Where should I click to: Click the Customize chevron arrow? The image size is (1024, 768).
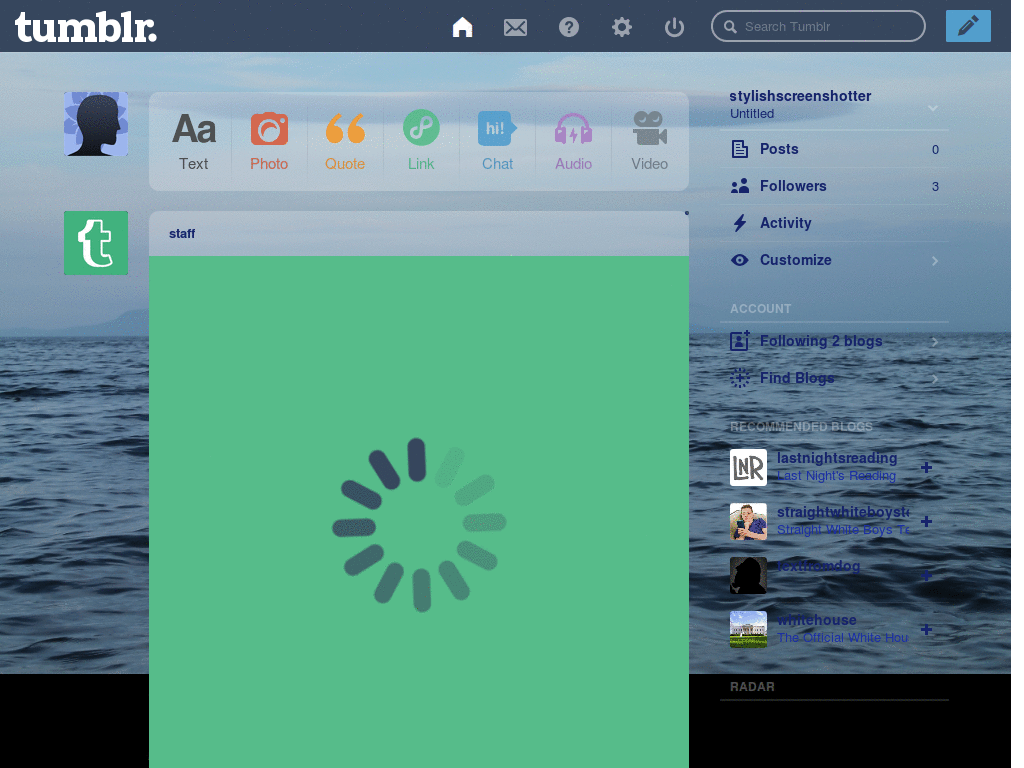[935, 261]
